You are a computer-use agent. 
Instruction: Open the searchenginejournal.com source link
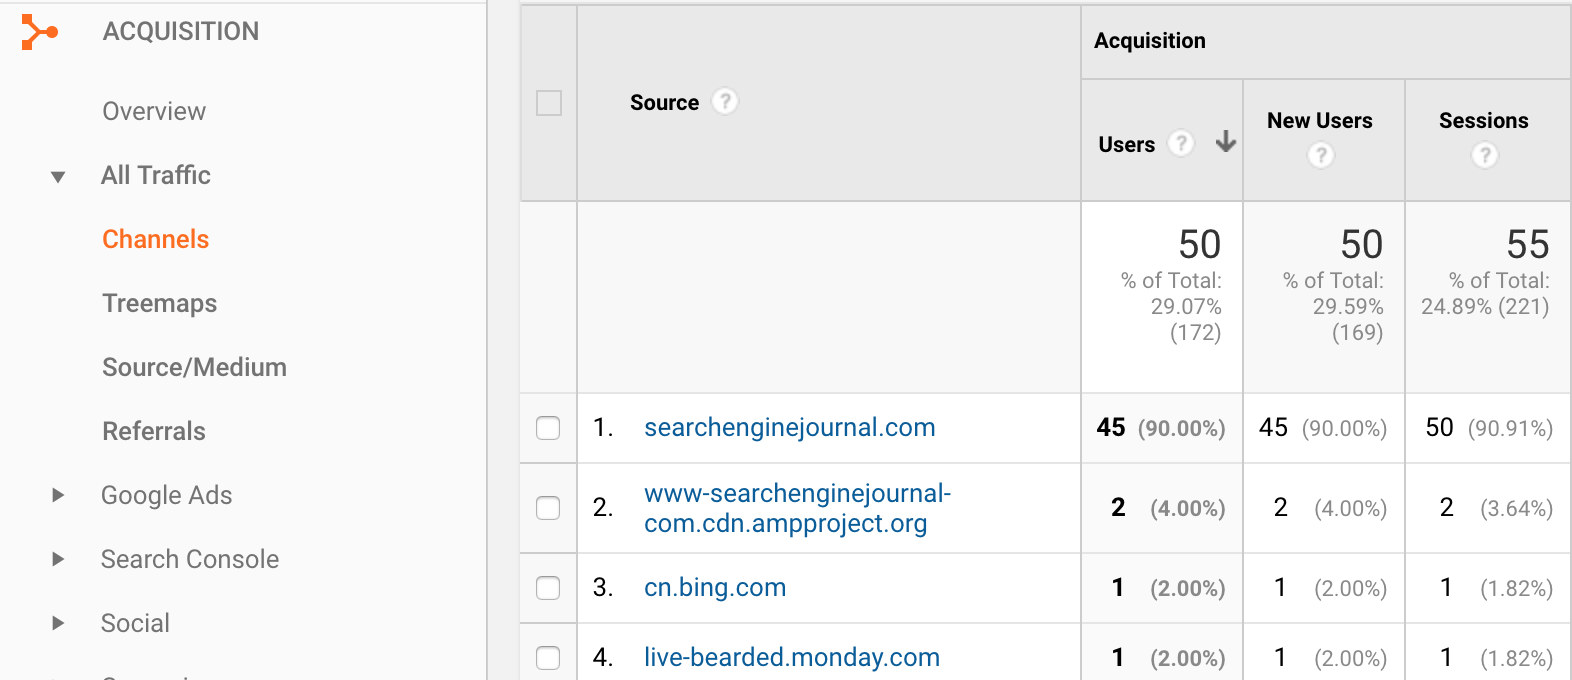[x=789, y=428]
